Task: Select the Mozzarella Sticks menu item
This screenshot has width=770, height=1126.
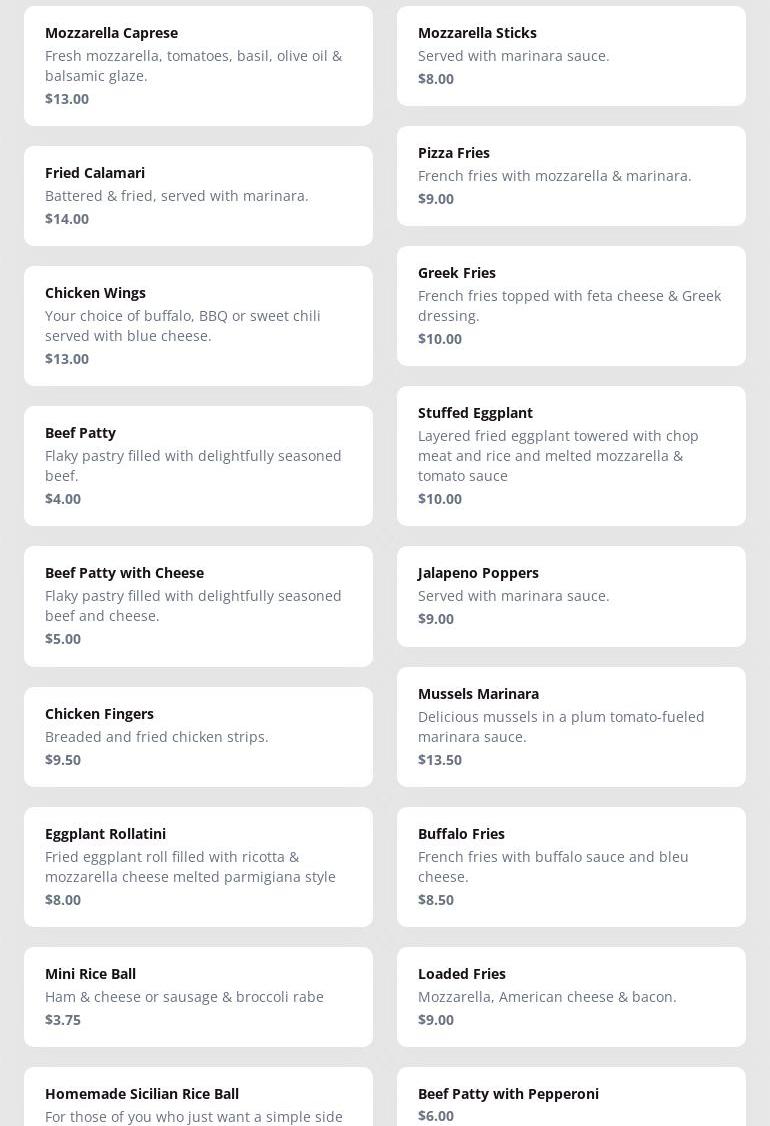Action: click(571, 55)
